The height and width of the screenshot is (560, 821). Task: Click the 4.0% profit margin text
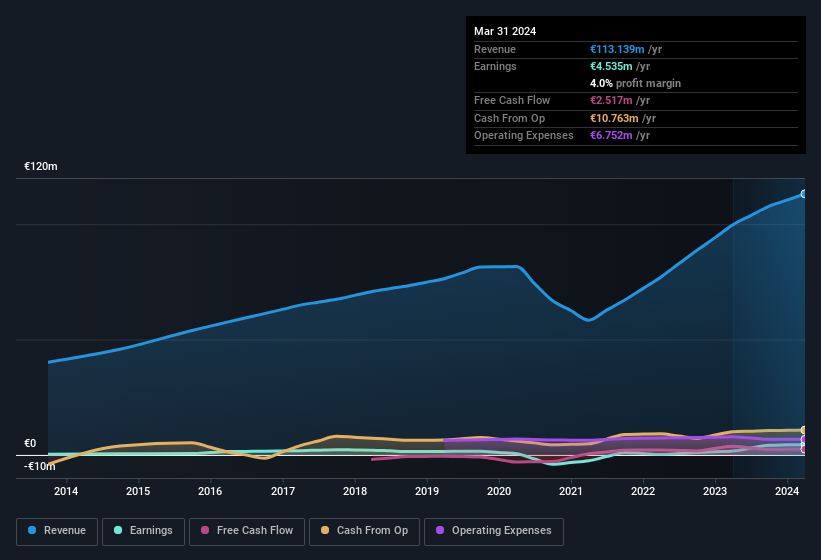click(635, 83)
